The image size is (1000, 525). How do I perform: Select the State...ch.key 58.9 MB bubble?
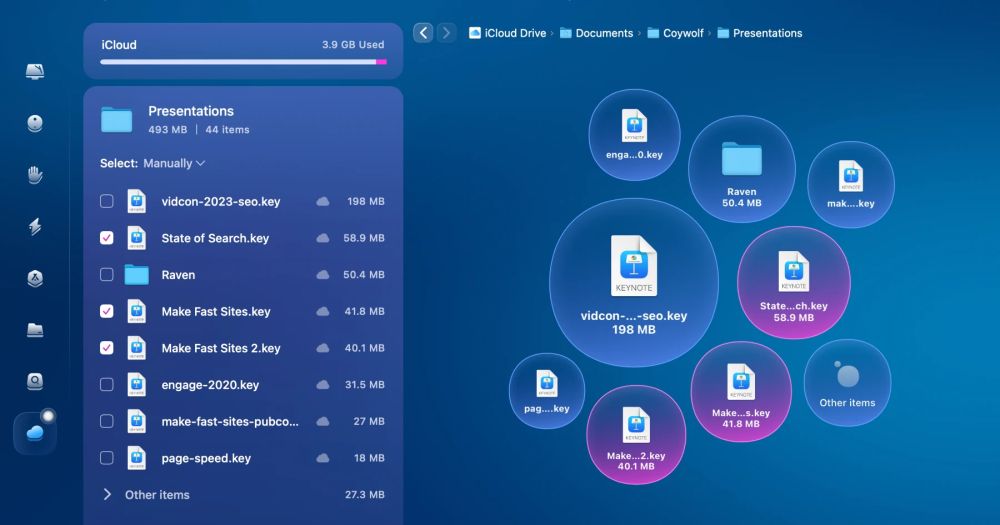coord(793,282)
